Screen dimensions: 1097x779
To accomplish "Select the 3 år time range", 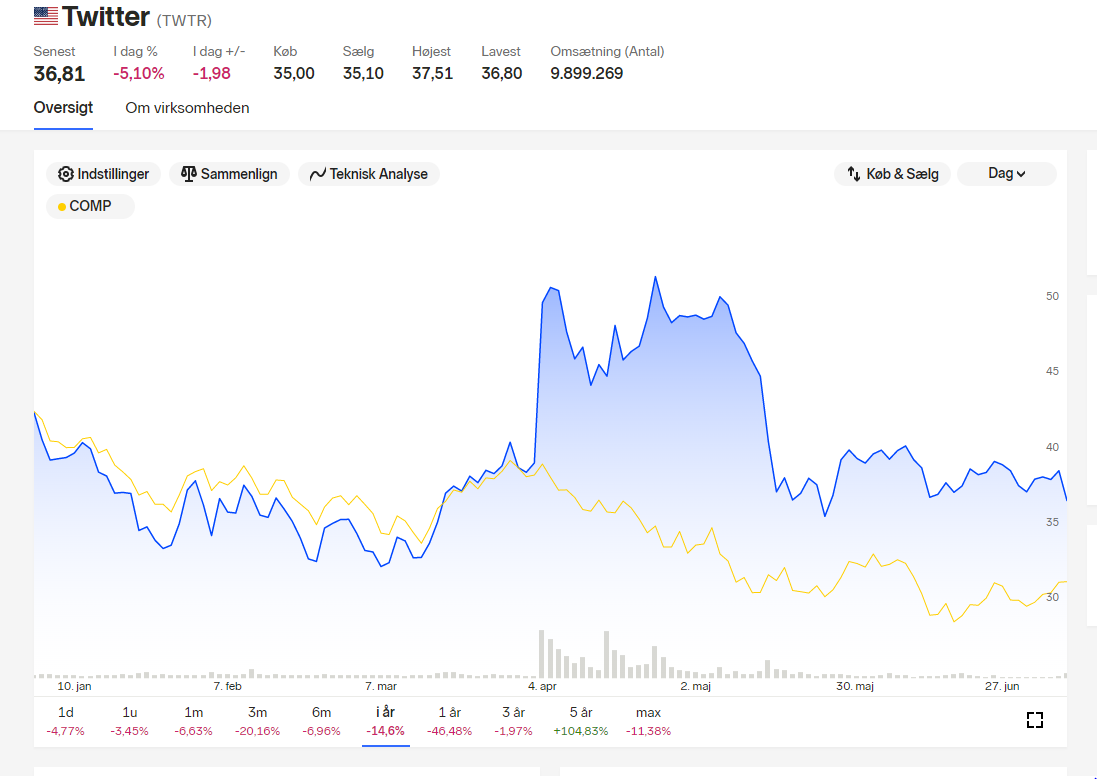I will click(514, 722).
